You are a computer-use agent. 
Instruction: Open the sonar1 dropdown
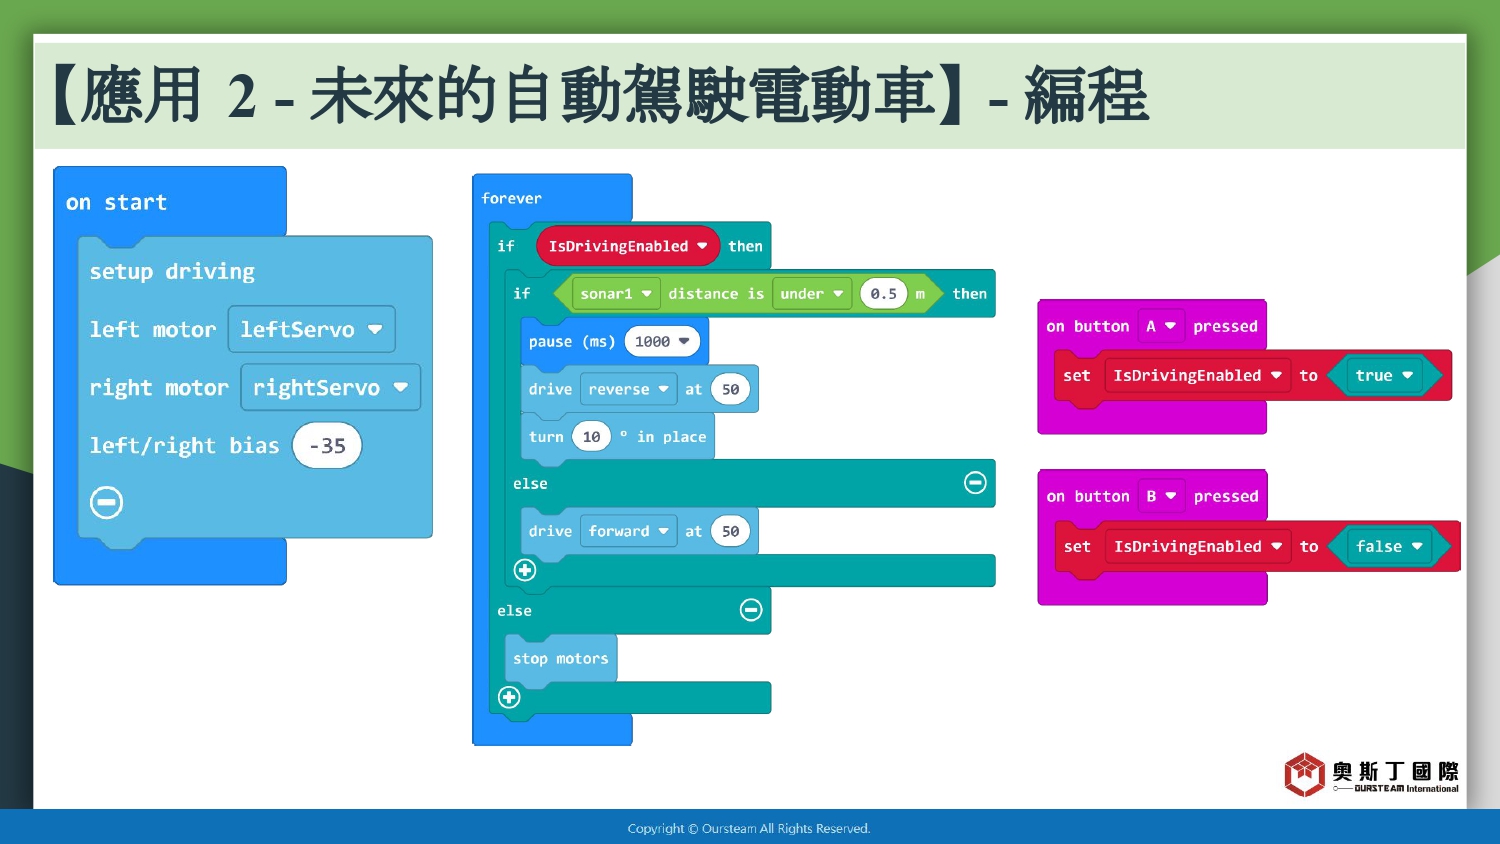tap(616, 294)
